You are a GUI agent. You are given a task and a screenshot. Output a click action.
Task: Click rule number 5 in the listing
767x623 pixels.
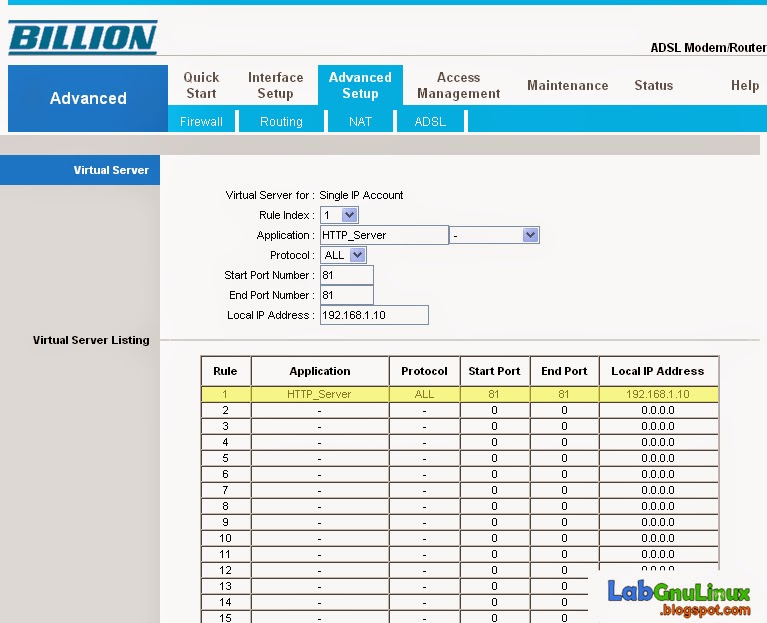(x=225, y=458)
